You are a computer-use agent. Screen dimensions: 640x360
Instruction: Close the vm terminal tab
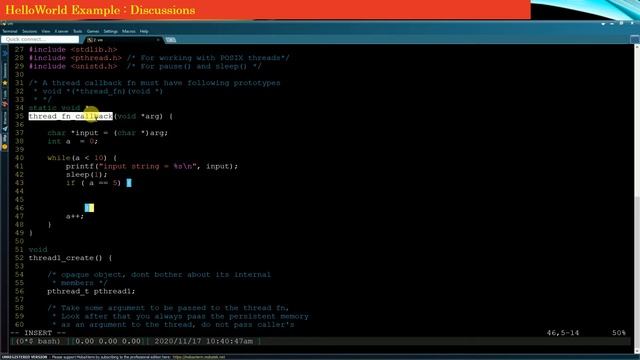[x=158, y=40]
